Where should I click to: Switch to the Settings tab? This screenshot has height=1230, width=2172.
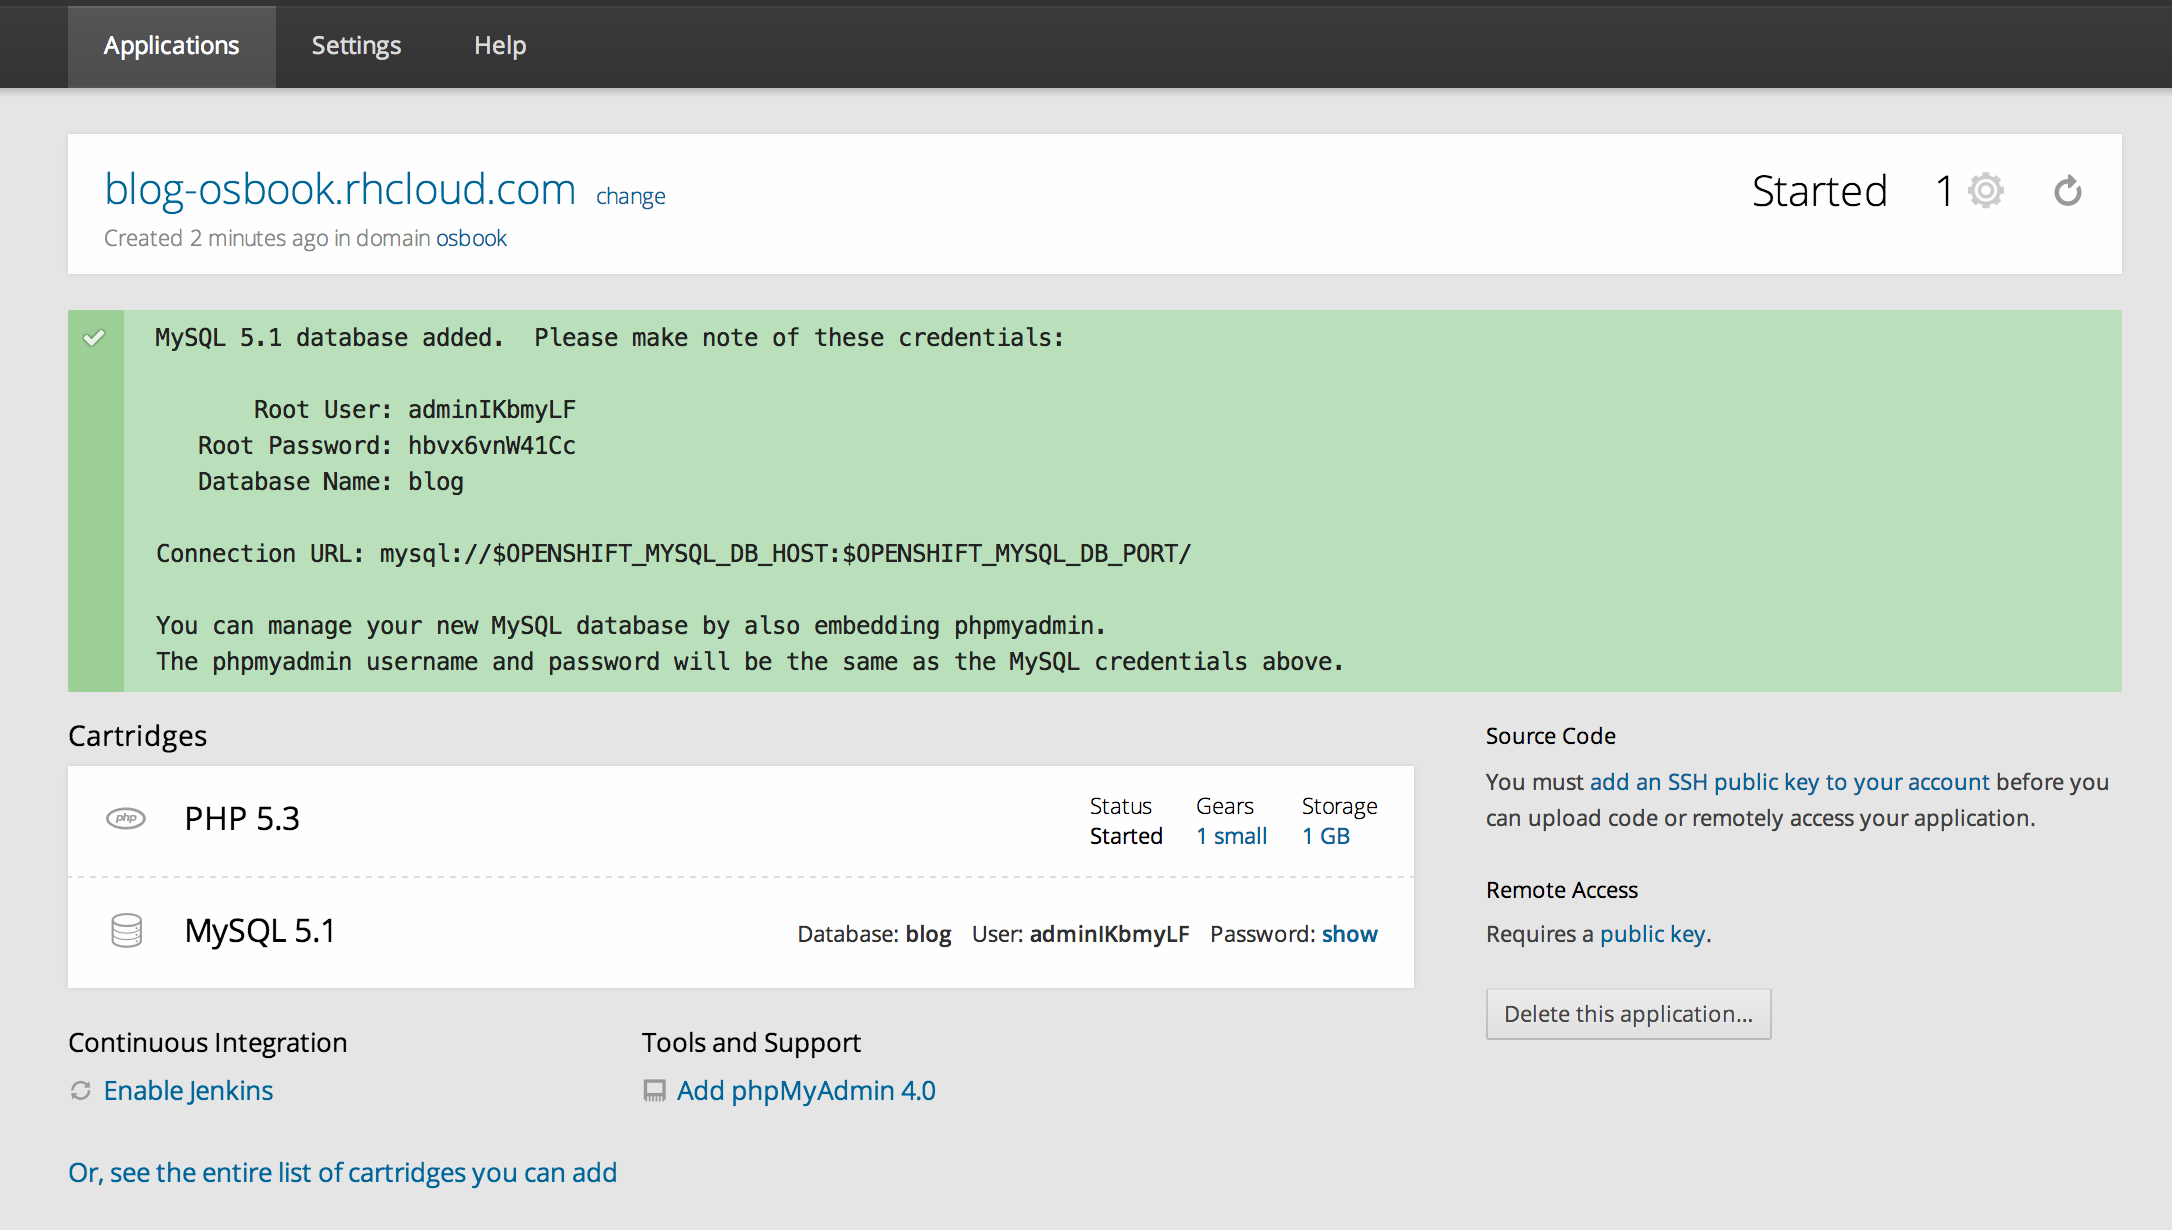click(356, 45)
